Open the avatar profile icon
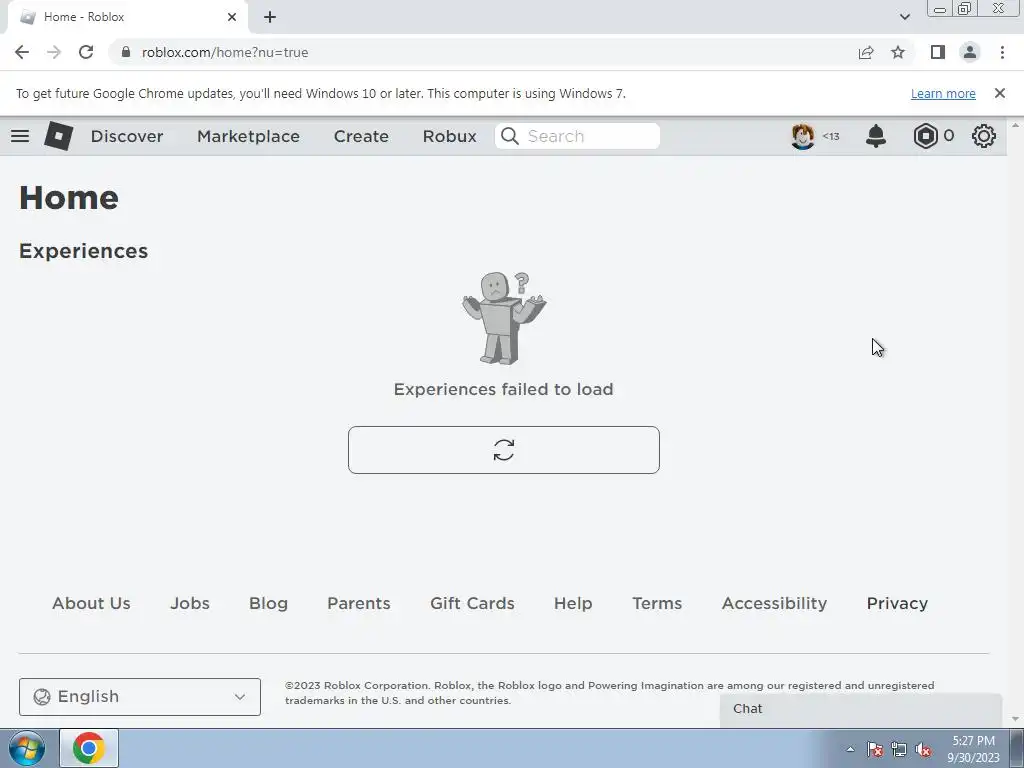1024x768 pixels. pyautogui.click(x=803, y=136)
